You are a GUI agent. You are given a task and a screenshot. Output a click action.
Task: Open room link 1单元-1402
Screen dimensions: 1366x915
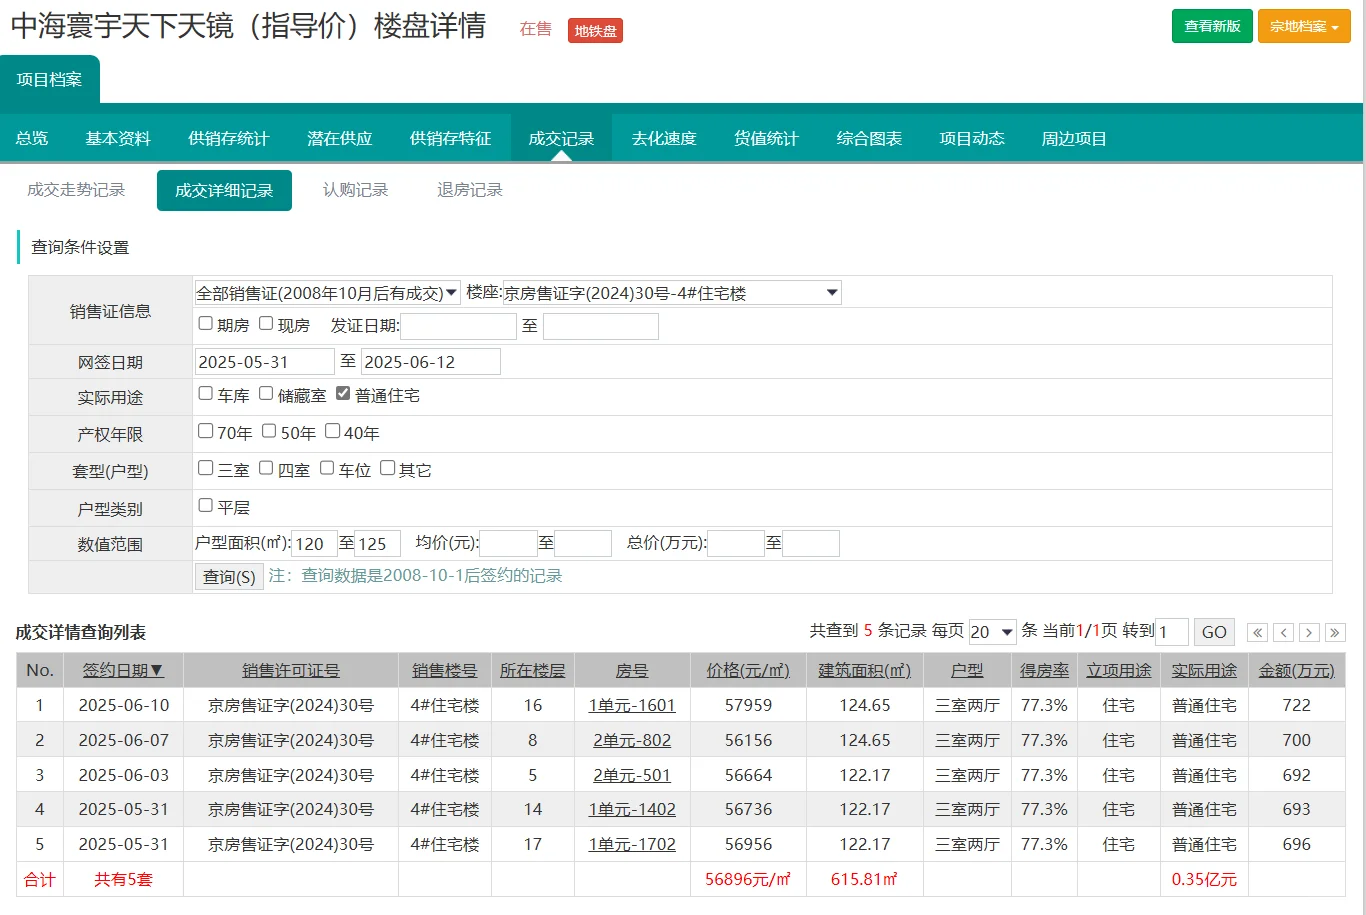click(x=632, y=809)
